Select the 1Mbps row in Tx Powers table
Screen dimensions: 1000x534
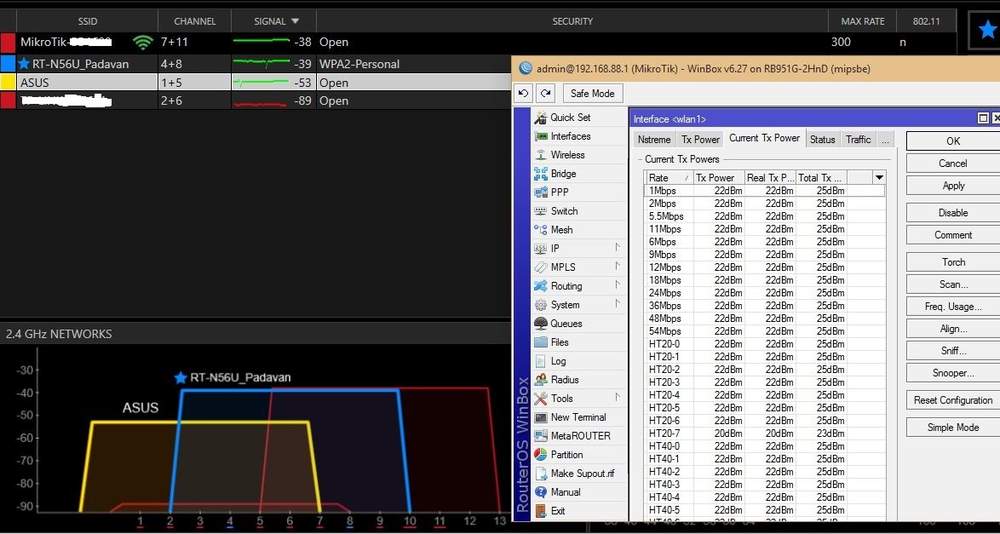pos(764,191)
